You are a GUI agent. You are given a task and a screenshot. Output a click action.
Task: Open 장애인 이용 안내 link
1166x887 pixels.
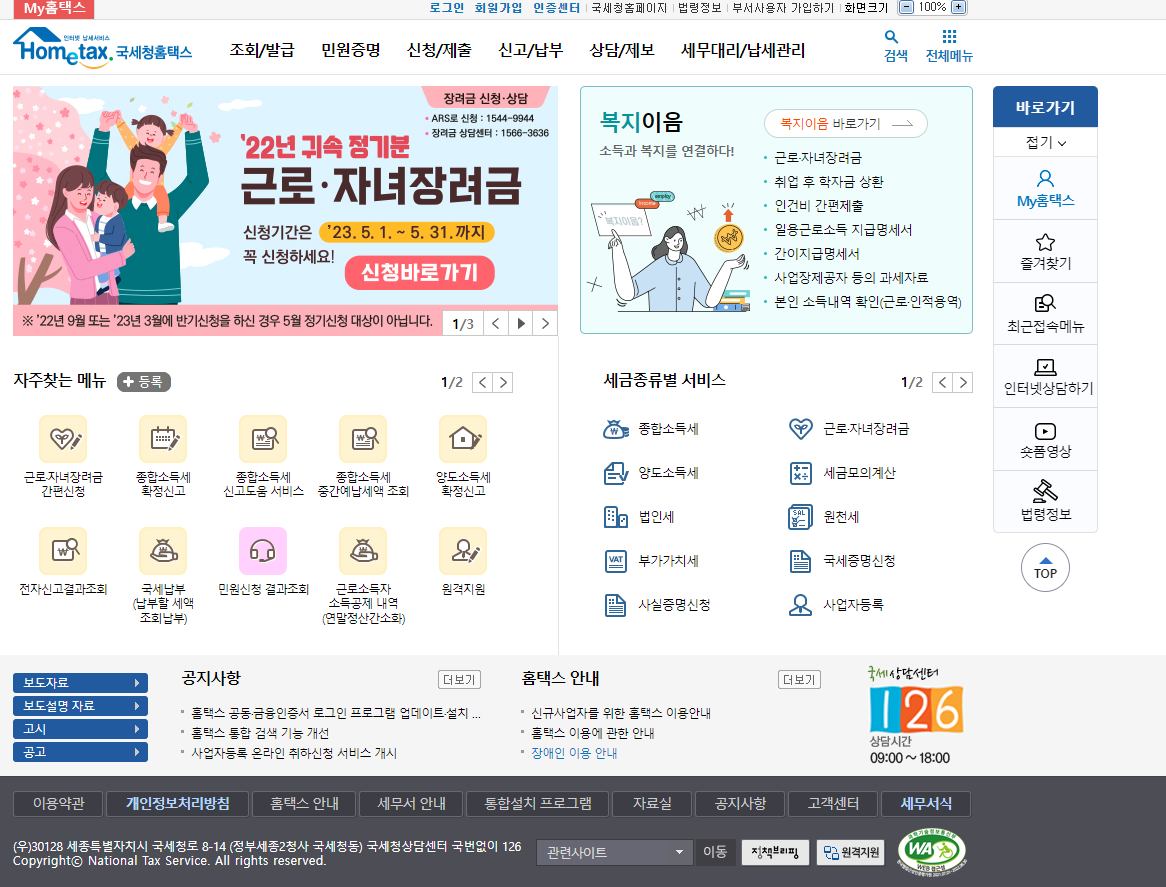(574, 753)
